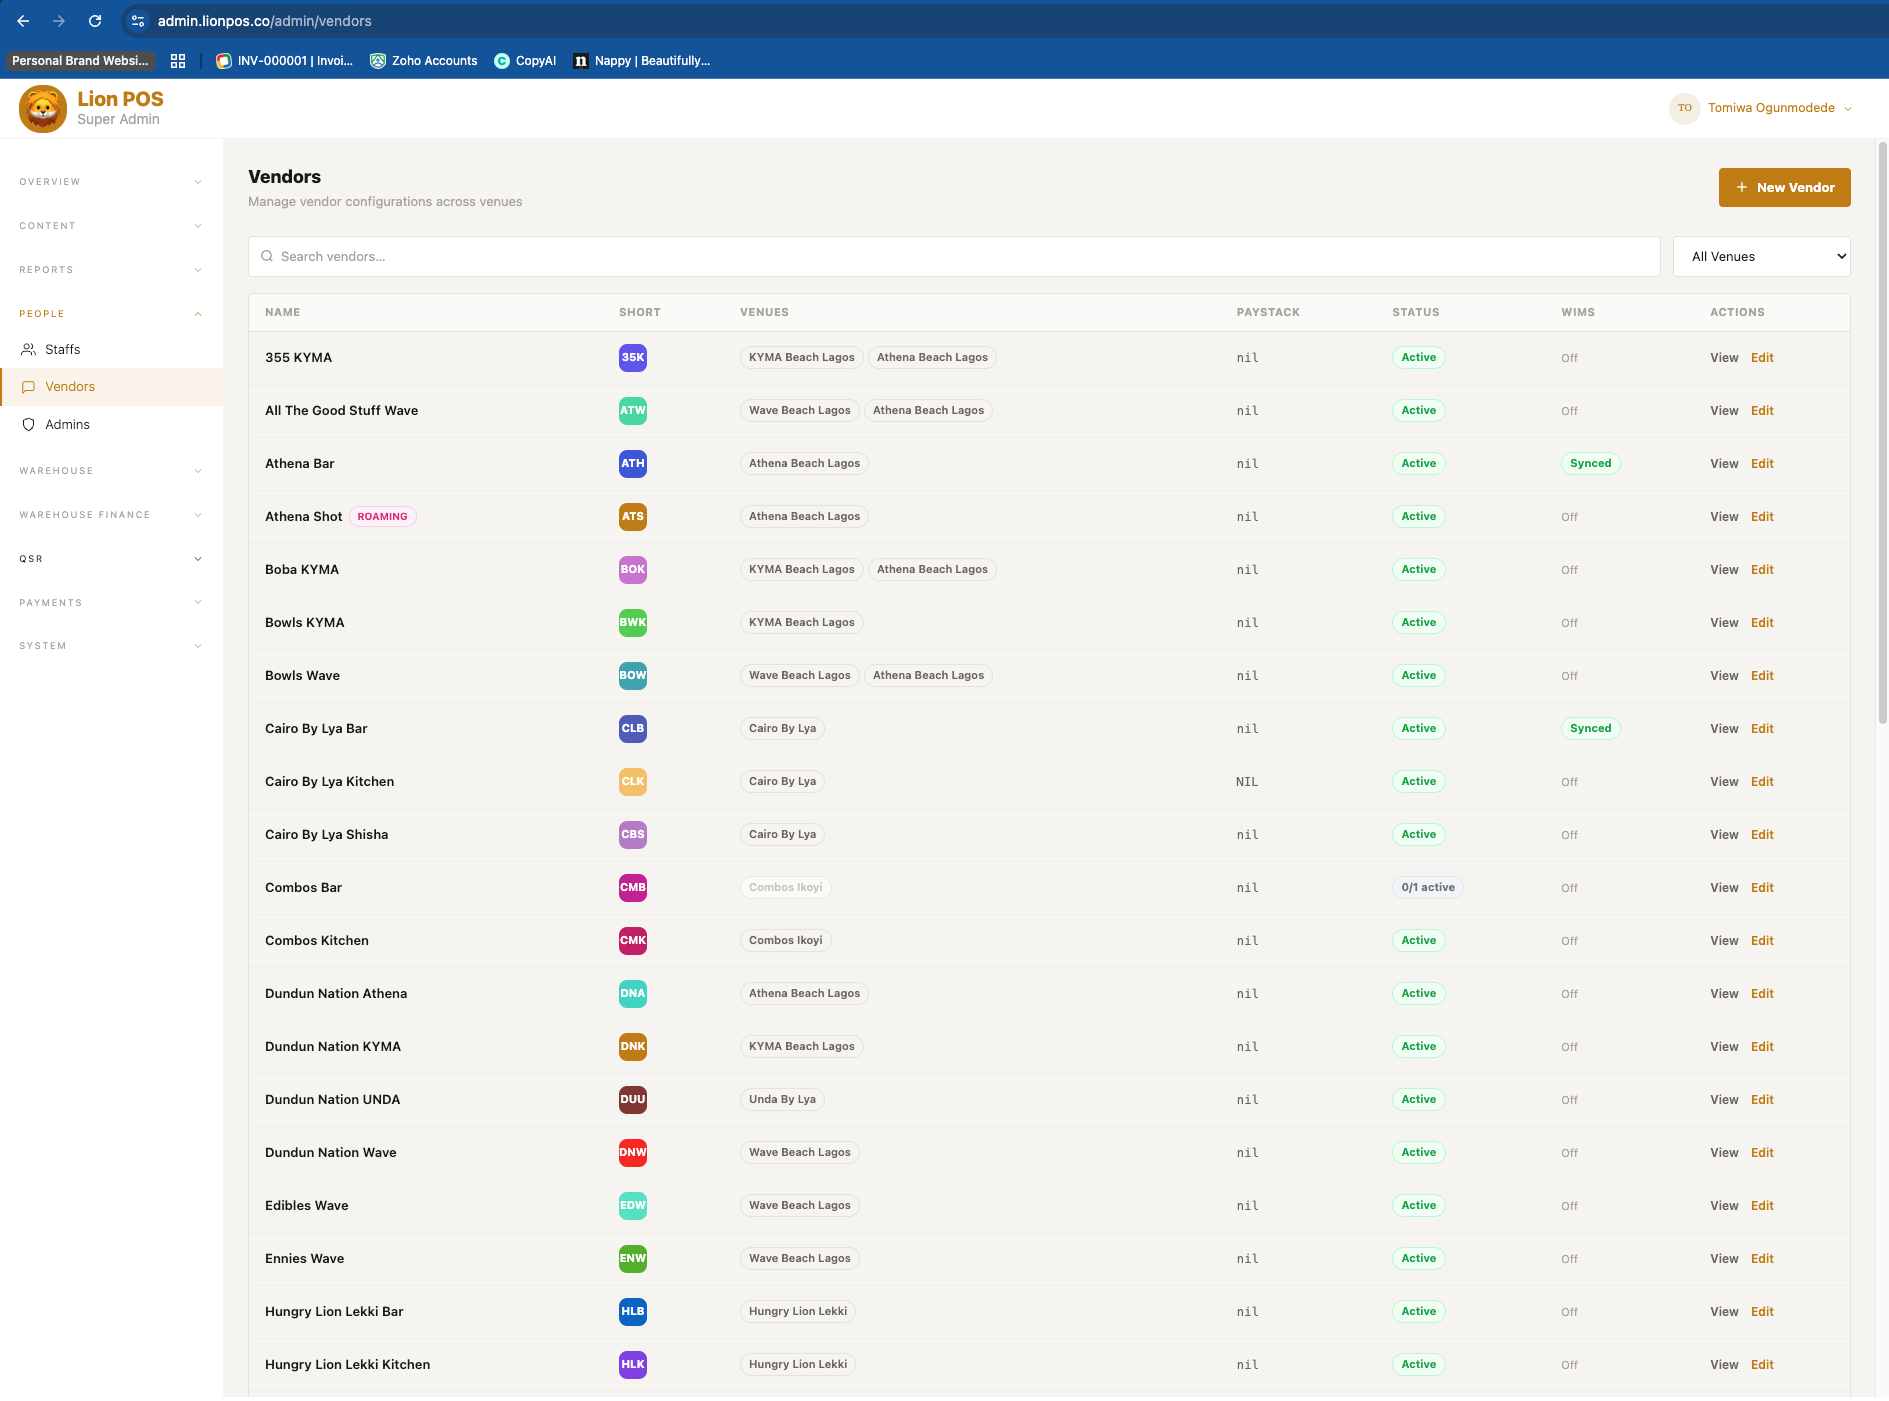The width and height of the screenshot is (1889, 1401).
Task: Click the CLB badge for Cairo By Lya Bar
Action: 633,729
